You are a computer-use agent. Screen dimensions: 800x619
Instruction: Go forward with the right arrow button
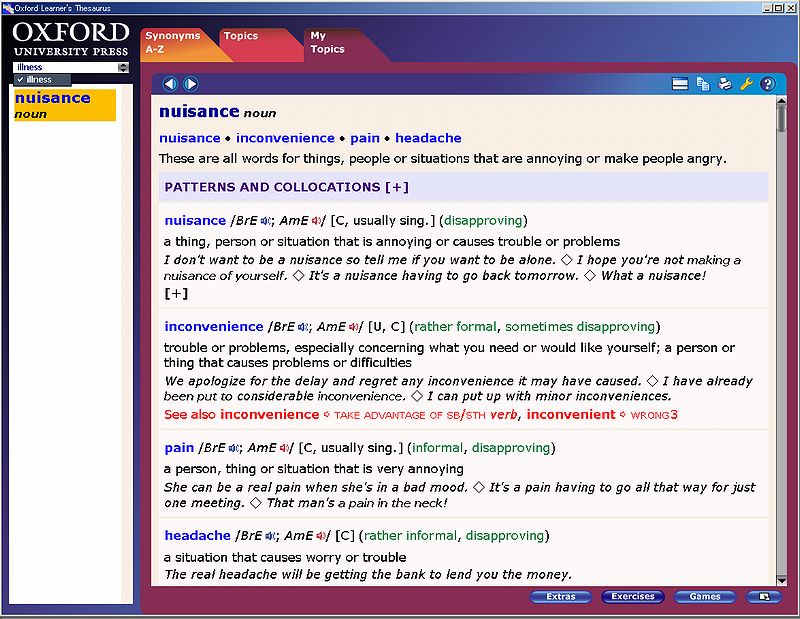coord(190,84)
